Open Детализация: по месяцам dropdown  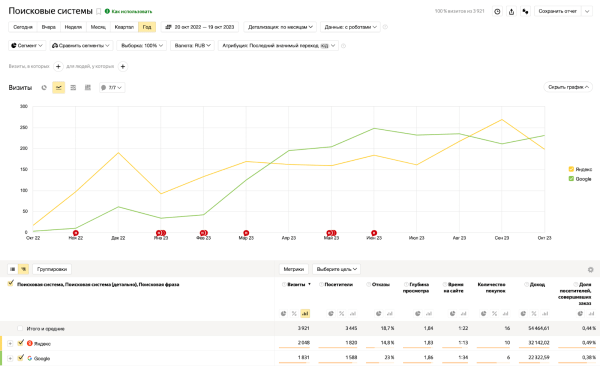coord(280,27)
